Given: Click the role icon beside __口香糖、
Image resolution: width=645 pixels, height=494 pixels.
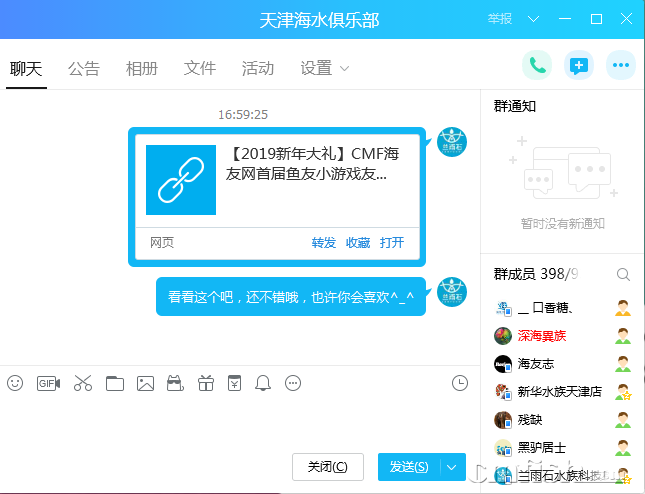Looking at the screenshot, I should [623, 308].
